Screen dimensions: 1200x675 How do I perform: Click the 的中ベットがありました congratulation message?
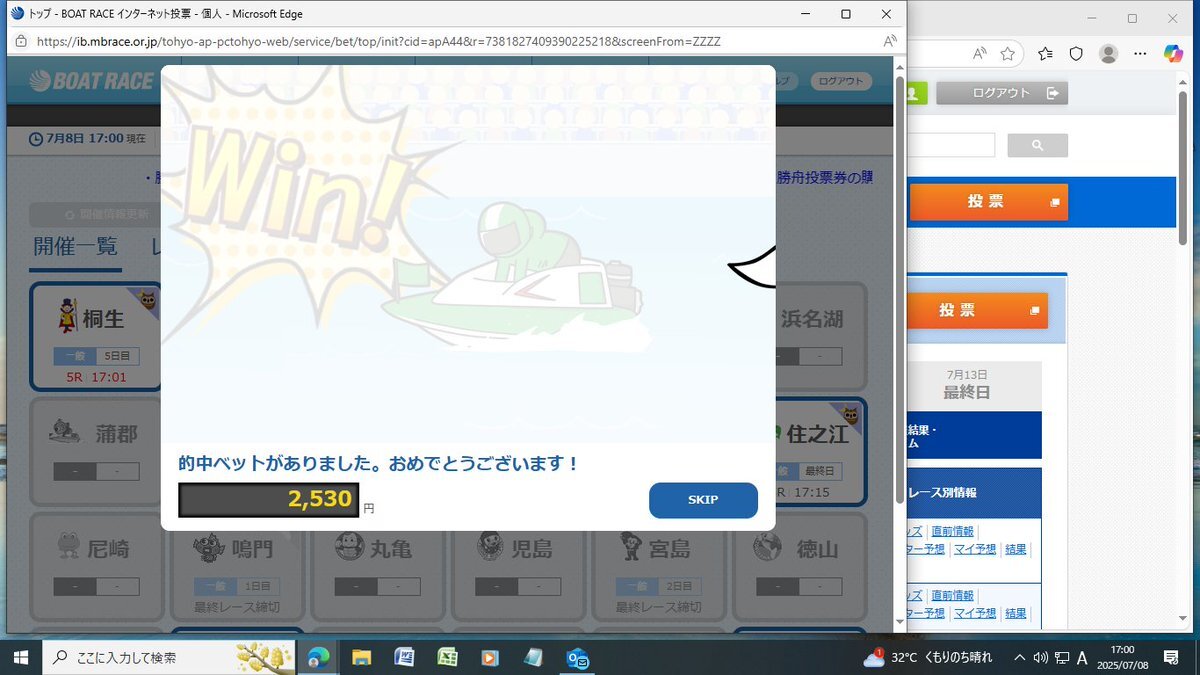(379, 464)
